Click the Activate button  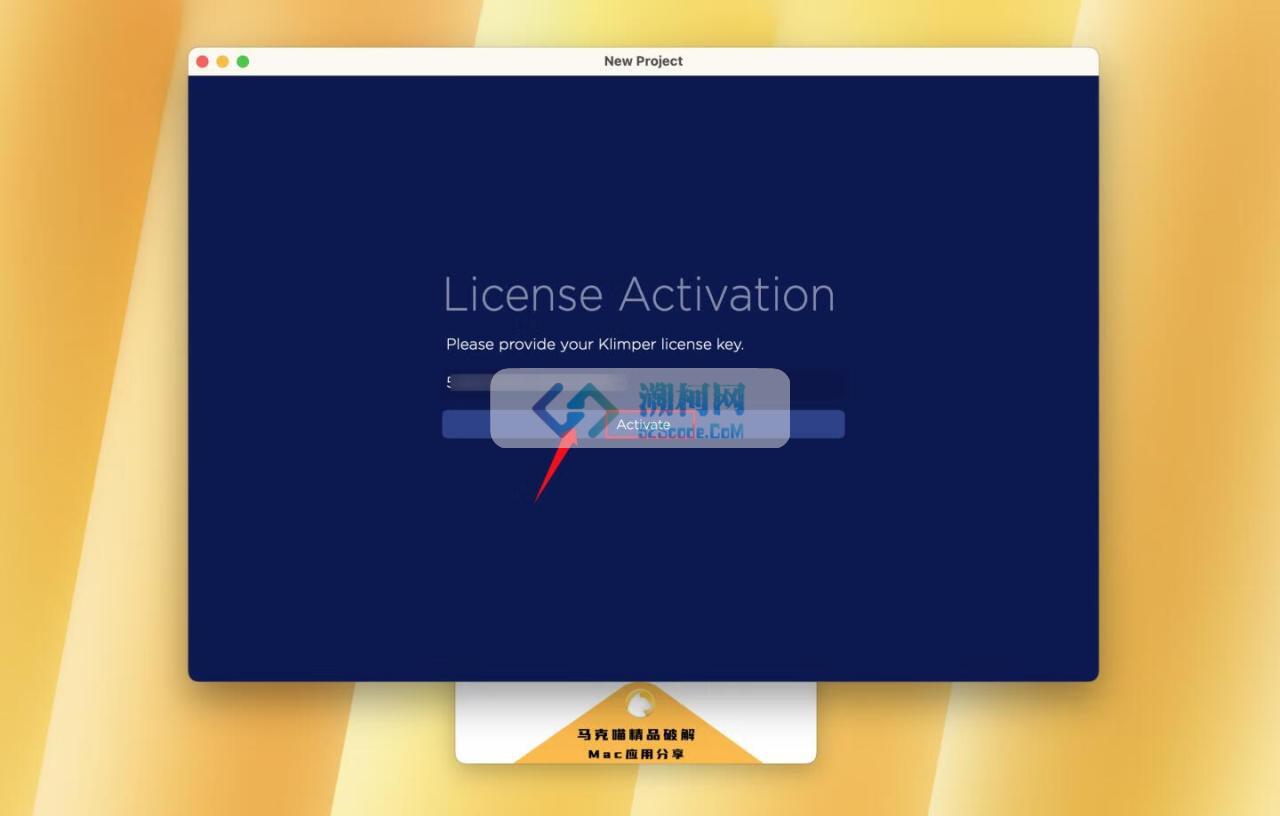[643, 424]
